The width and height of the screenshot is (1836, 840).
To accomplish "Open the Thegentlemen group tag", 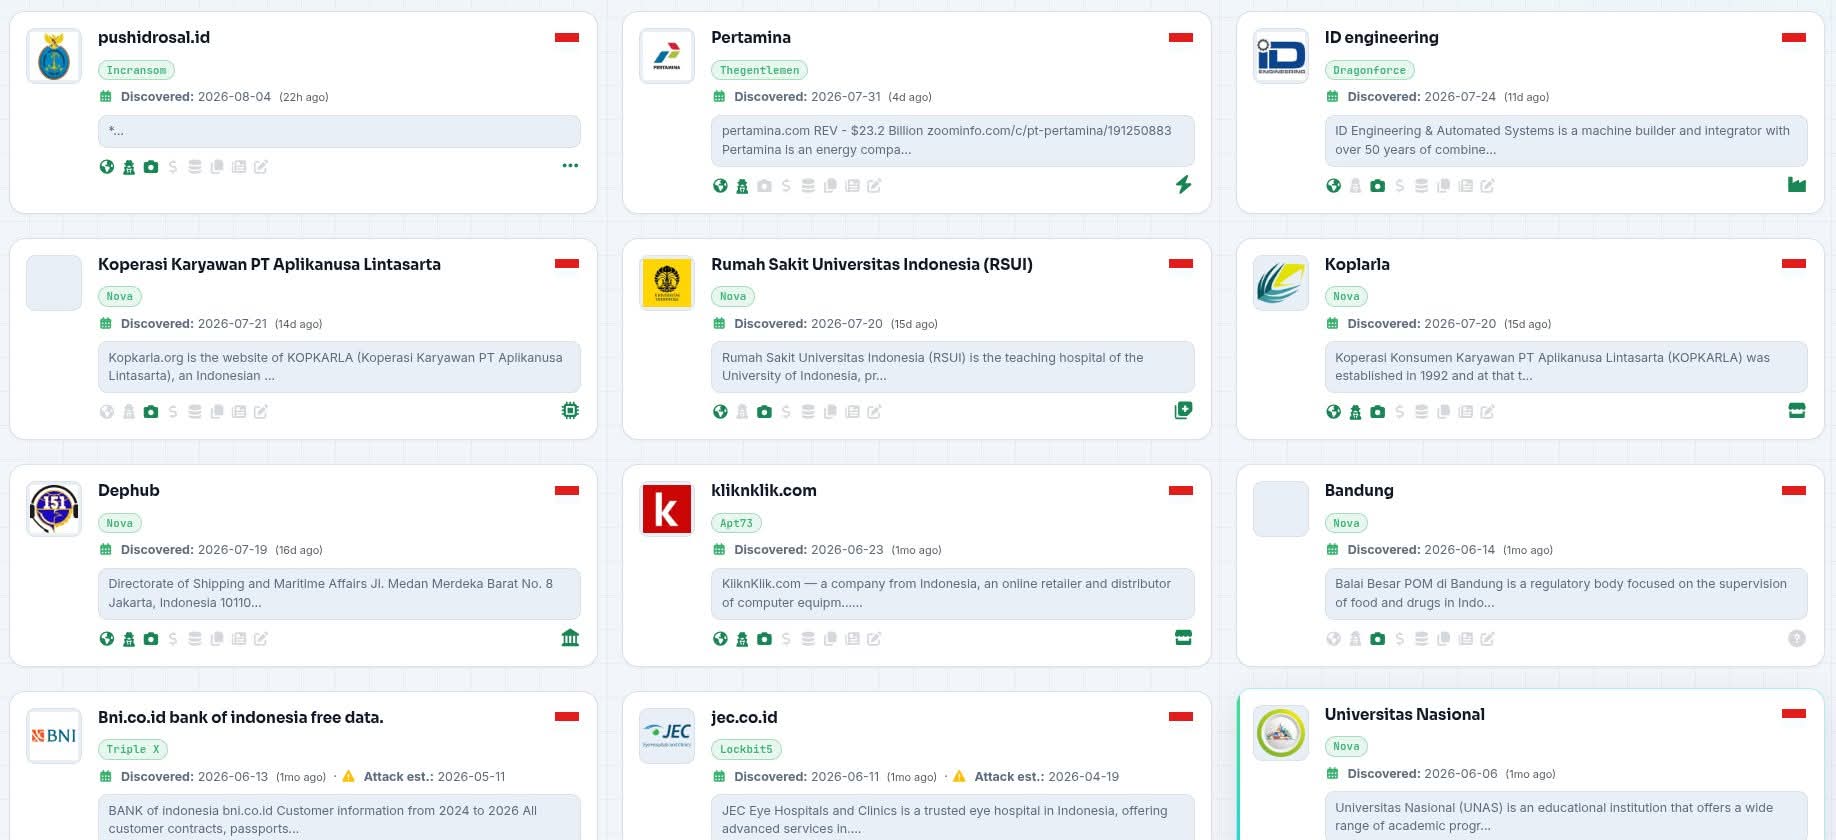I will pyautogui.click(x=759, y=70).
